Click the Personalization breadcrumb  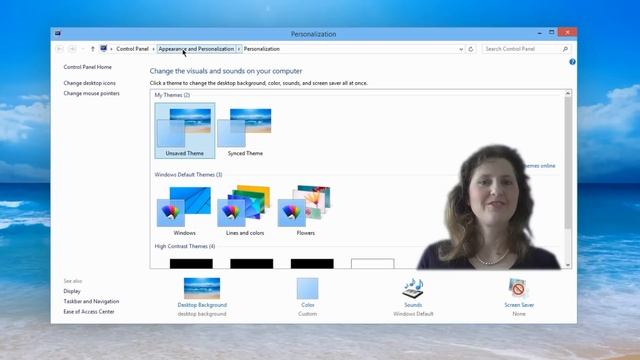point(262,49)
